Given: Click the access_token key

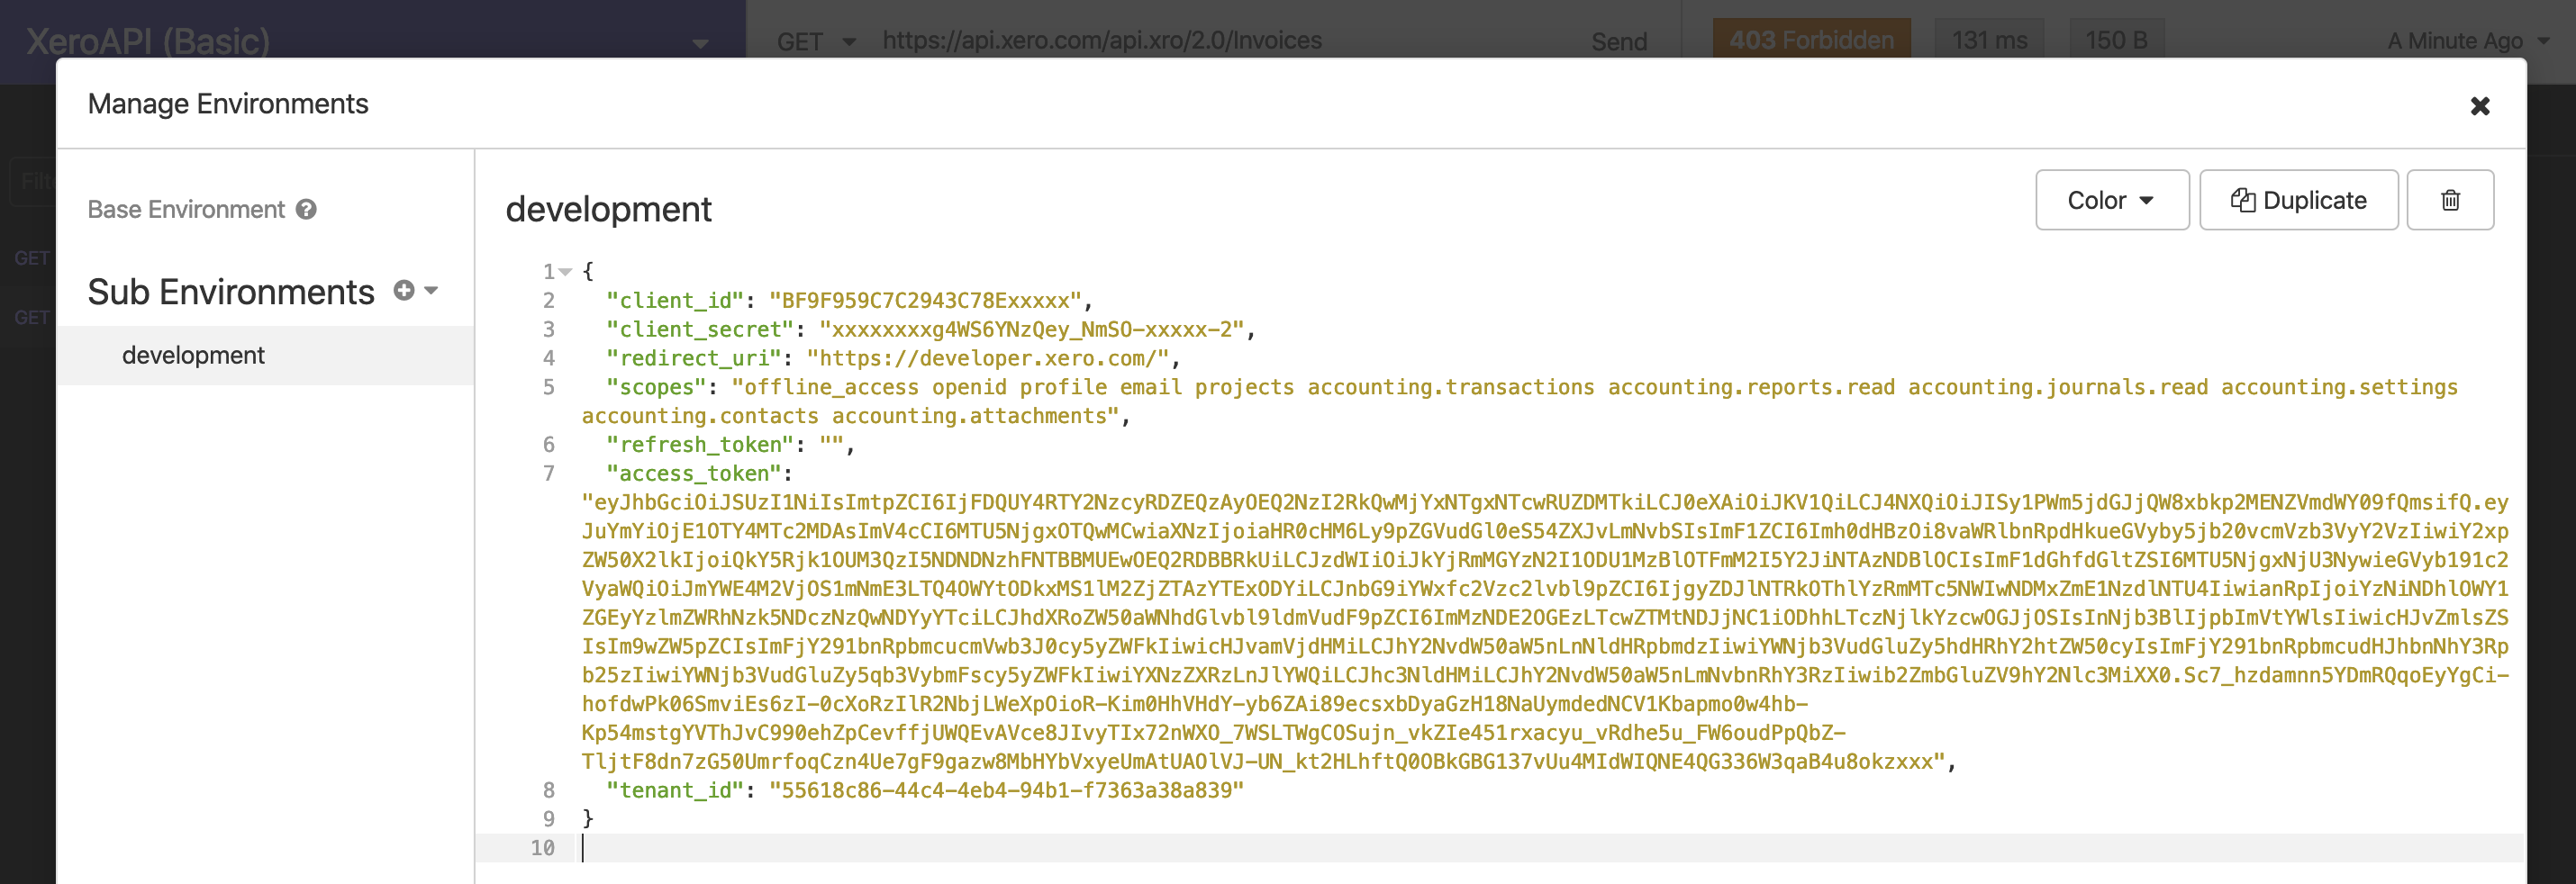Looking at the screenshot, I should [694, 473].
